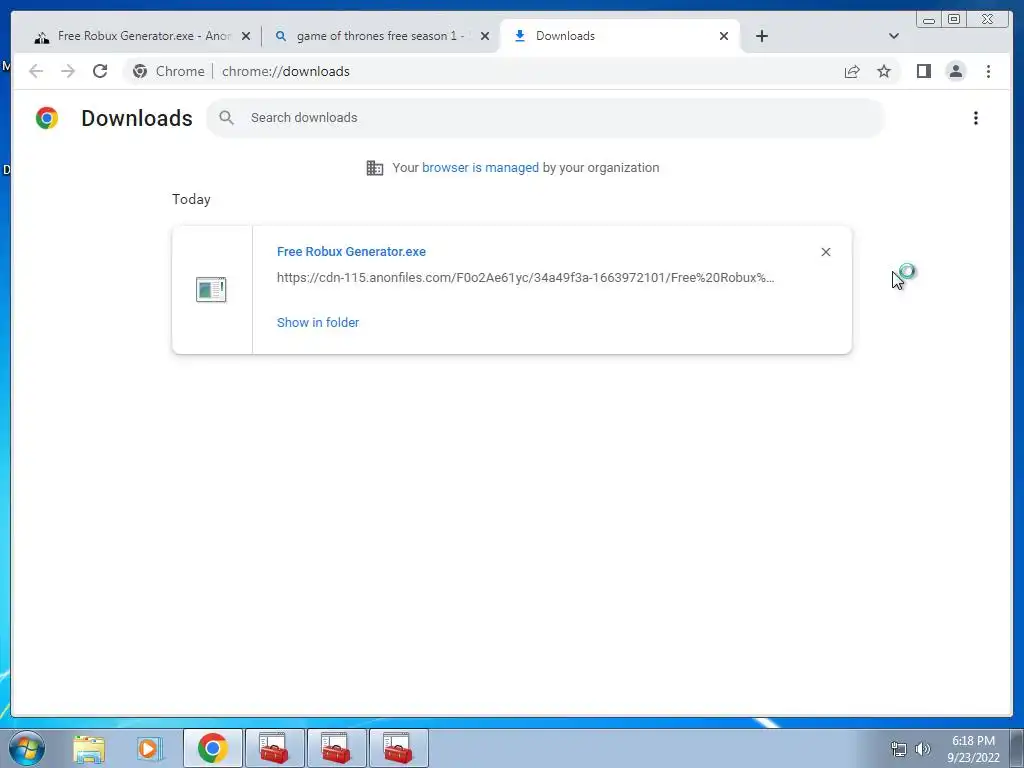This screenshot has width=1024, height=768.
Task: Reload the downloads page
Action: 100,71
